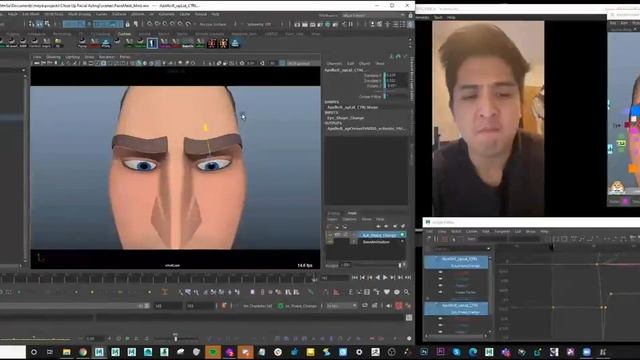Click Task View button on taskbar

(x=50, y=352)
